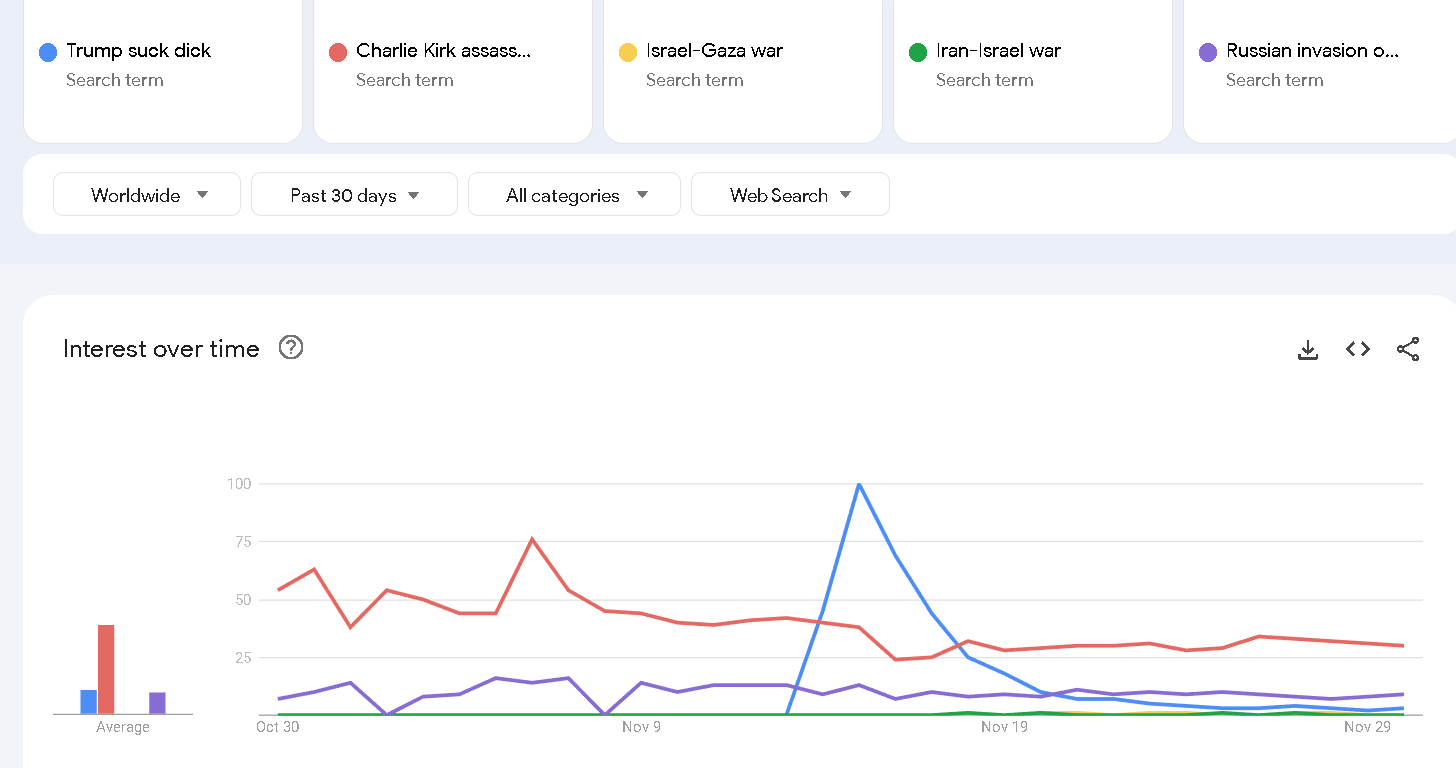Screen dimensions: 1456x768
Task: Open help next to Interest over time
Action: pos(291,348)
